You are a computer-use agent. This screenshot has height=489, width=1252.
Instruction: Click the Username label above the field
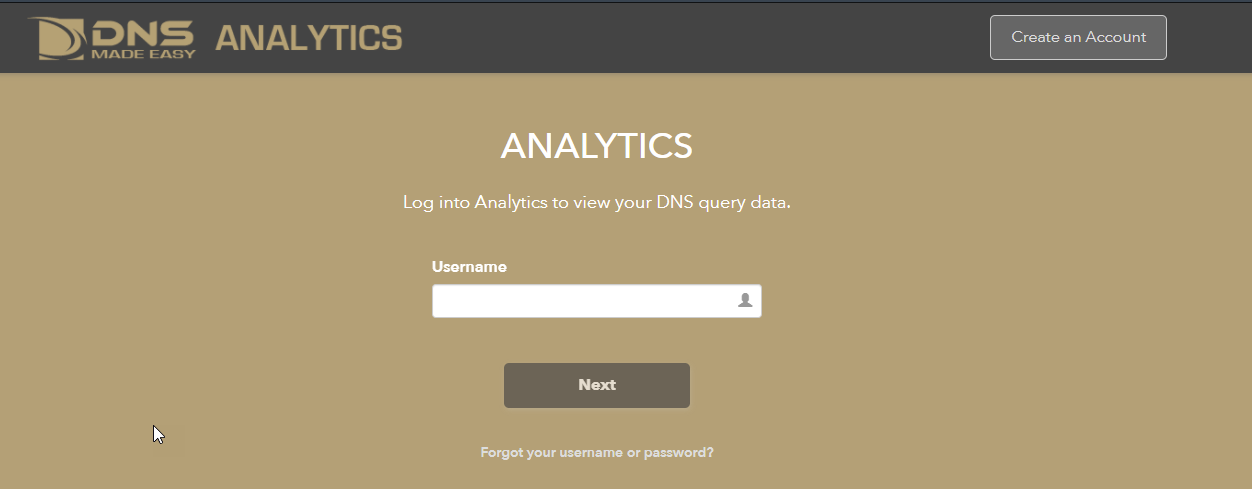(469, 267)
